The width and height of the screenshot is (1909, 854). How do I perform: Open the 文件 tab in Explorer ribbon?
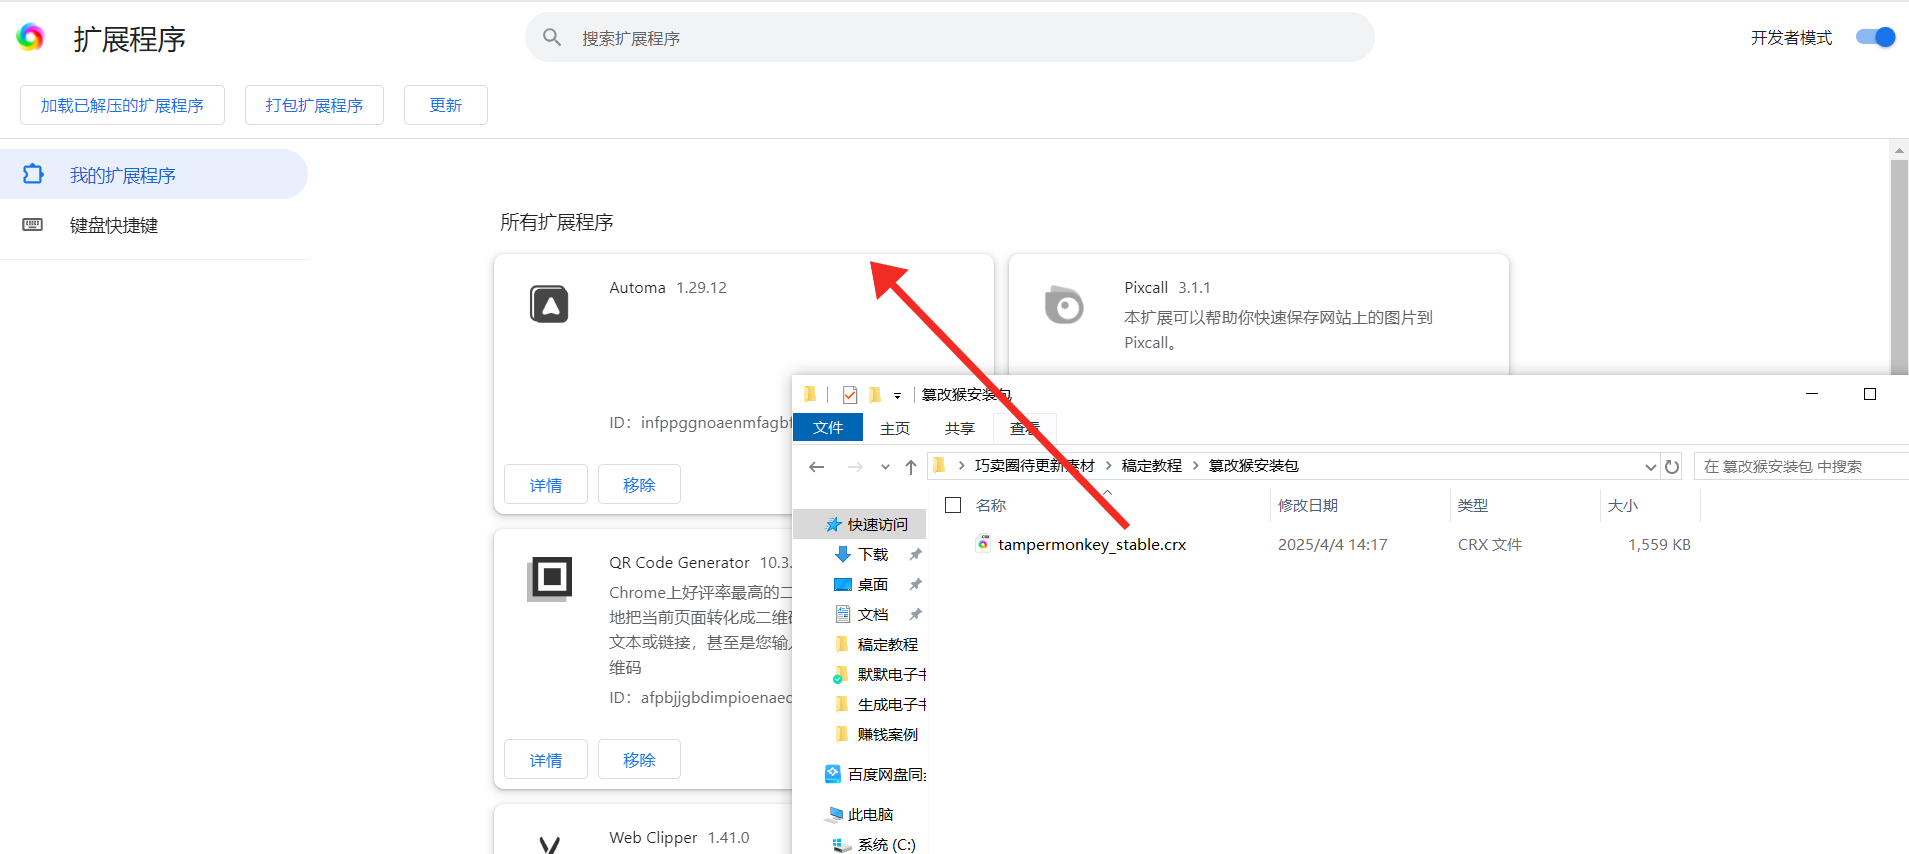[828, 427]
